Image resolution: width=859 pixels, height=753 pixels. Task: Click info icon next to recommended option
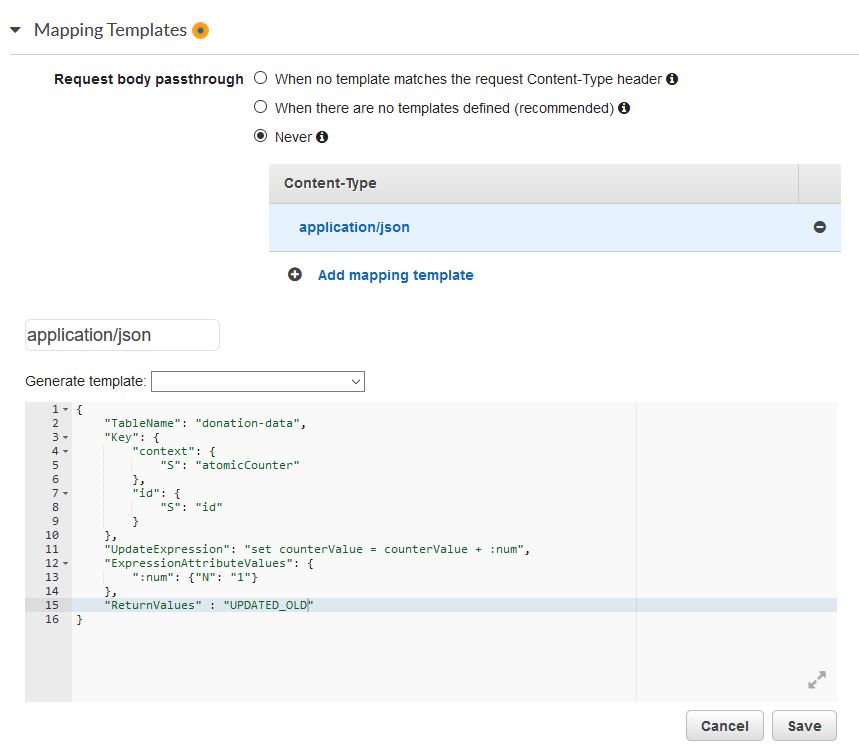624,108
